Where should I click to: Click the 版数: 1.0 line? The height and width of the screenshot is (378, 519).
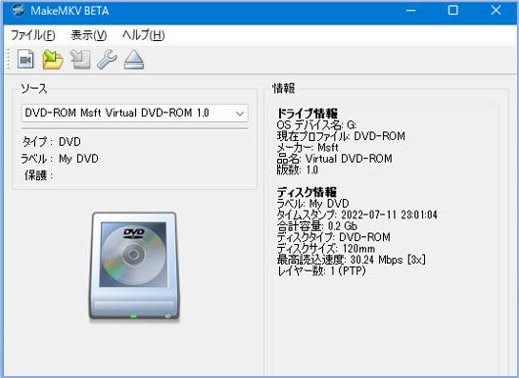pos(297,170)
